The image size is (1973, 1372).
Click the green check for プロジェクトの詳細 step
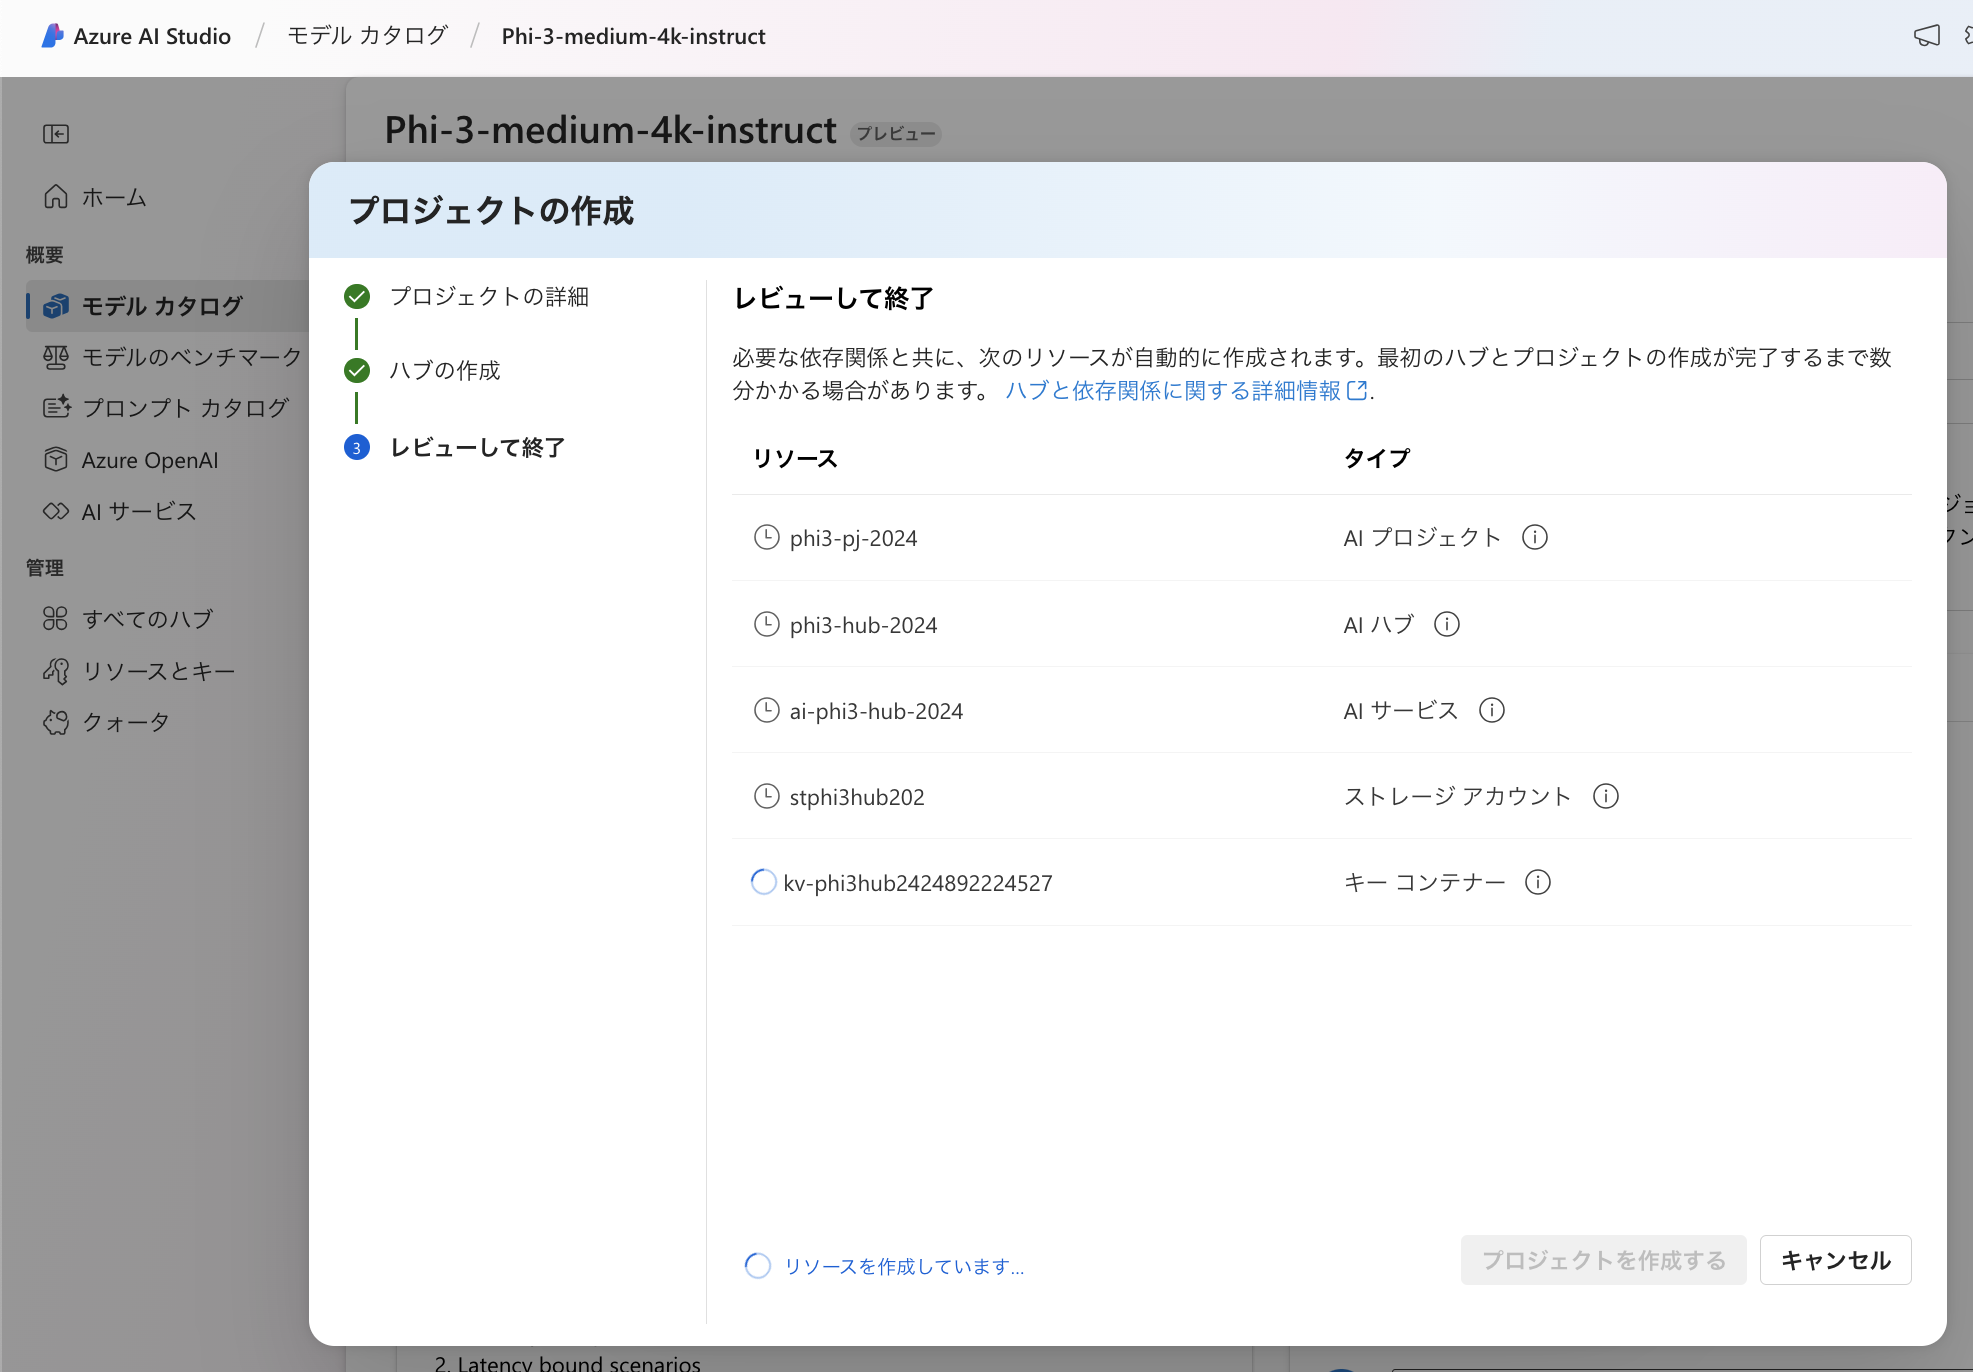click(357, 297)
